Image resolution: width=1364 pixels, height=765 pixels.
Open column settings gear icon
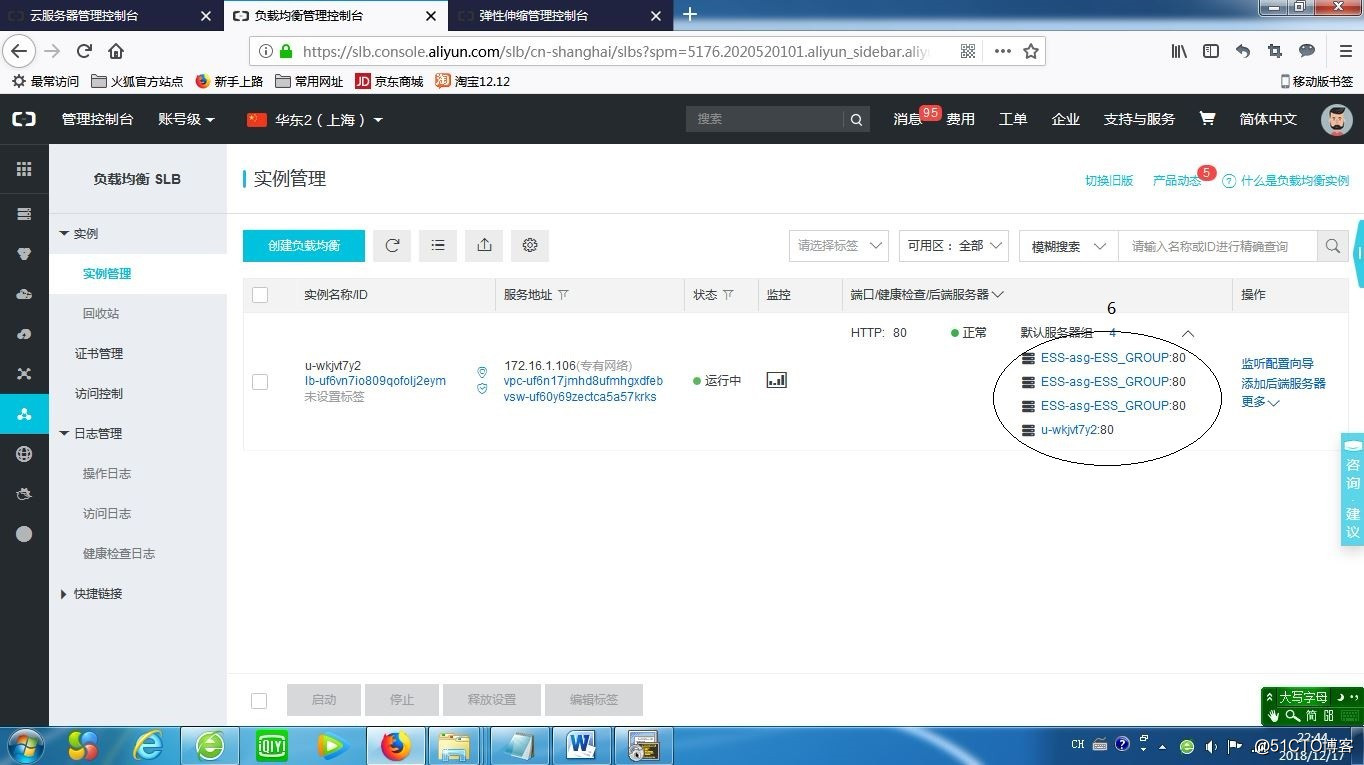[x=530, y=245]
